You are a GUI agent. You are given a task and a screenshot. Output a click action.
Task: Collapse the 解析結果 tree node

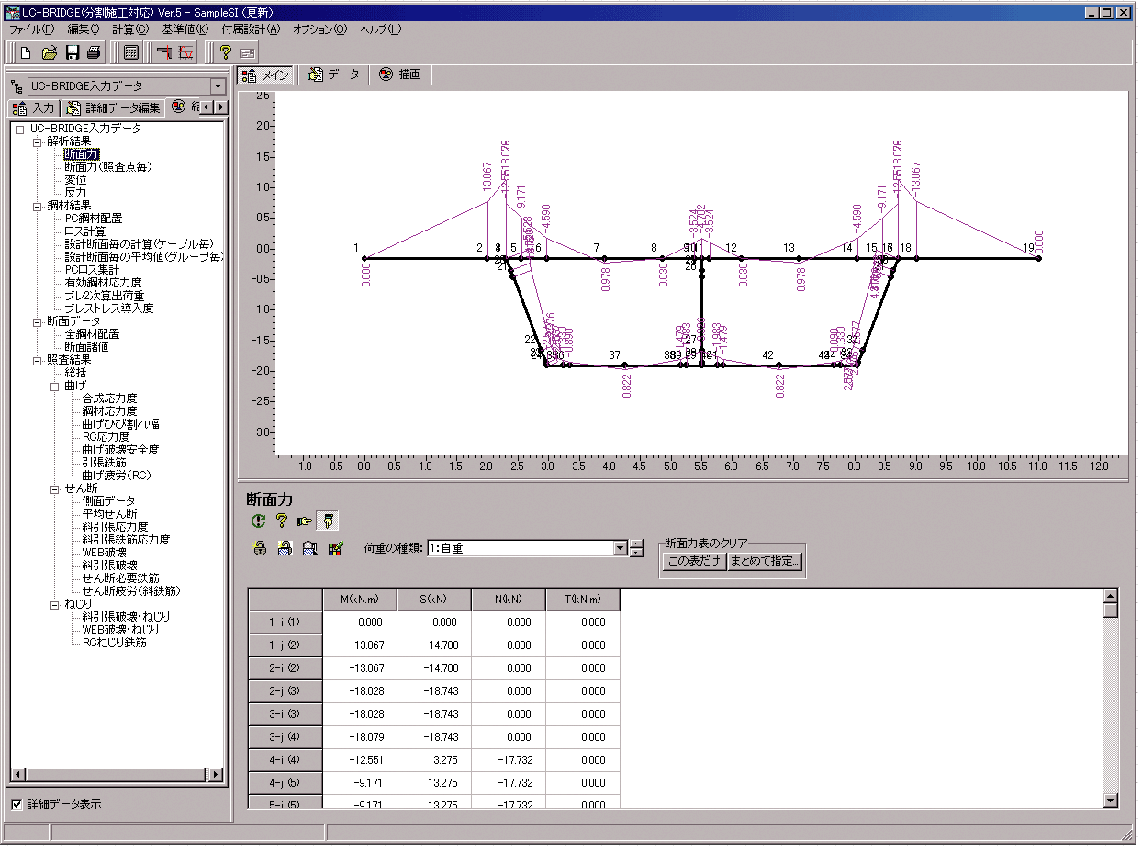click(x=37, y=142)
